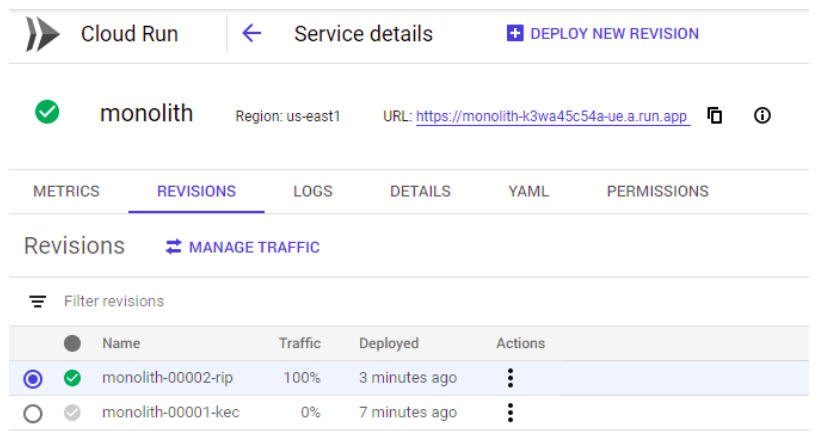Focus the Filter revisions field

114,301
